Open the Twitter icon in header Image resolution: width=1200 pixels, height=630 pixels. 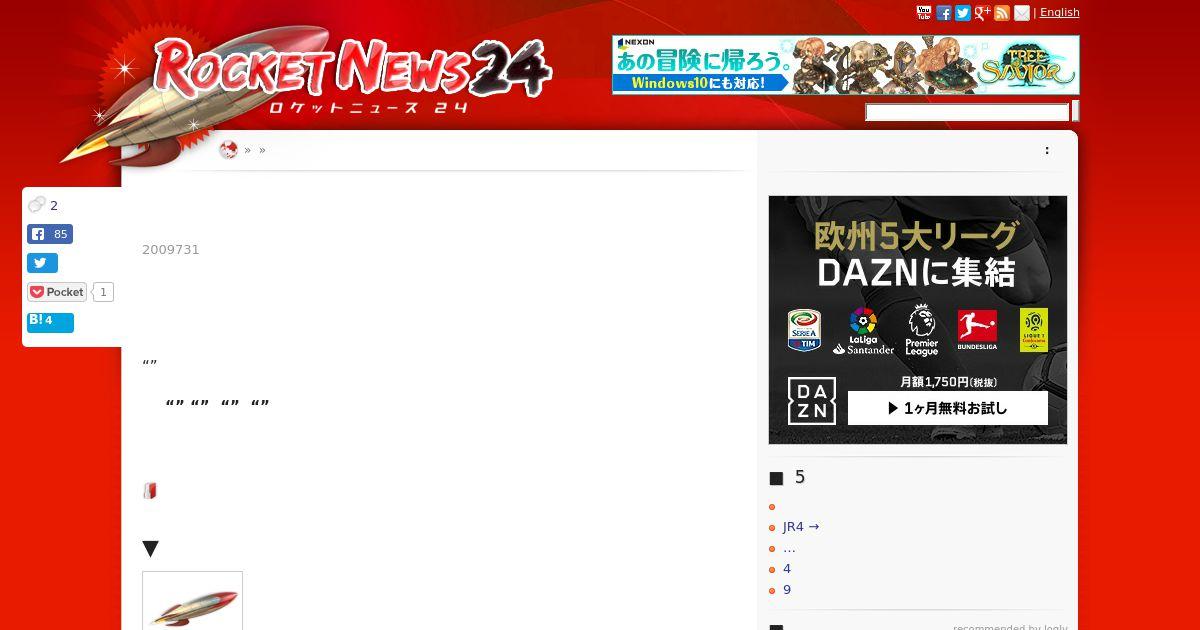pyautogui.click(x=963, y=13)
